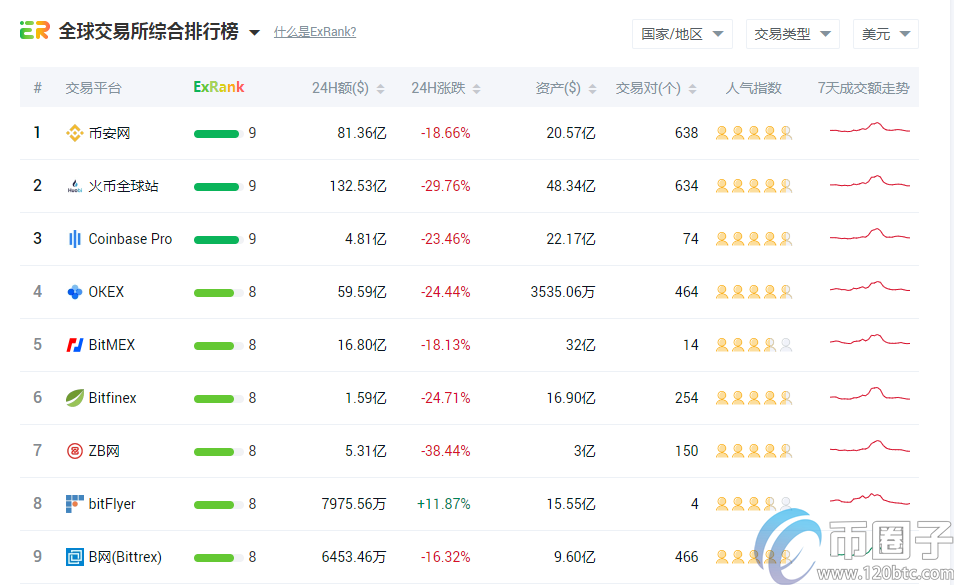Click the OKEX logo icon
954x585 pixels.
[x=74, y=292]
